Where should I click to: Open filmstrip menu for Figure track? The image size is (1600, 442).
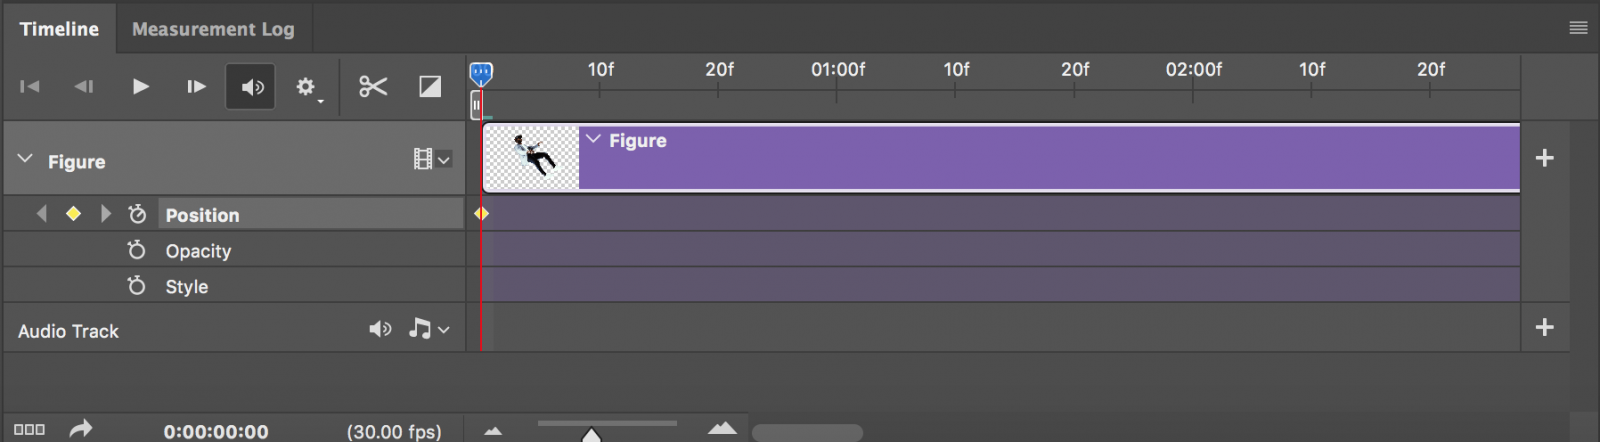point(432,159)
